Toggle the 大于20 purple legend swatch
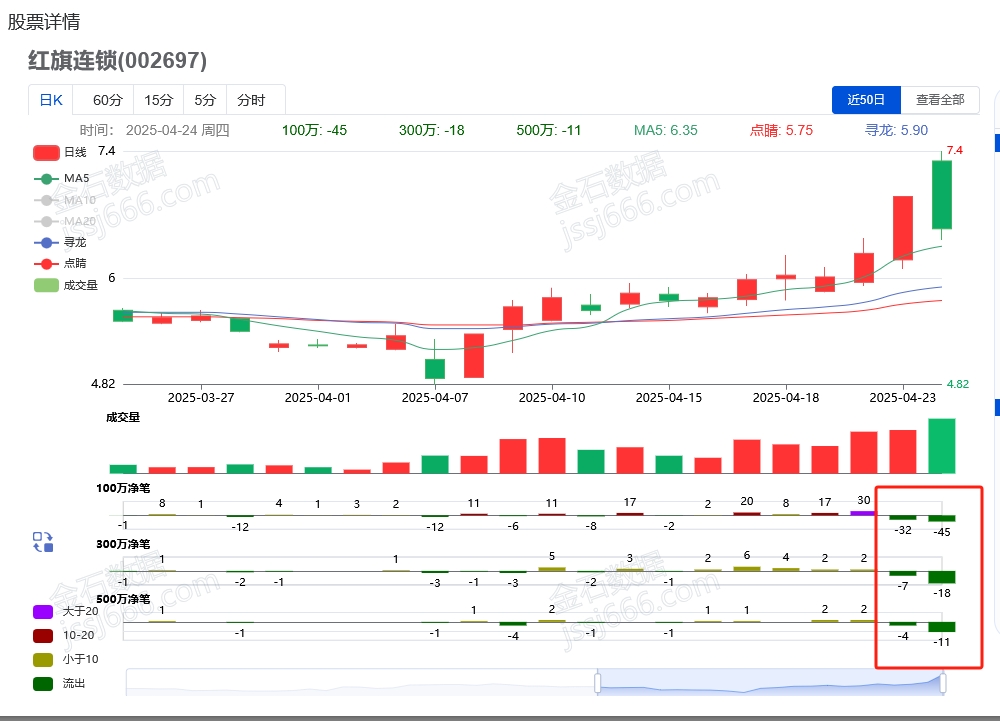This screenshot has width=1000, height=721. [x=43, y=611]
